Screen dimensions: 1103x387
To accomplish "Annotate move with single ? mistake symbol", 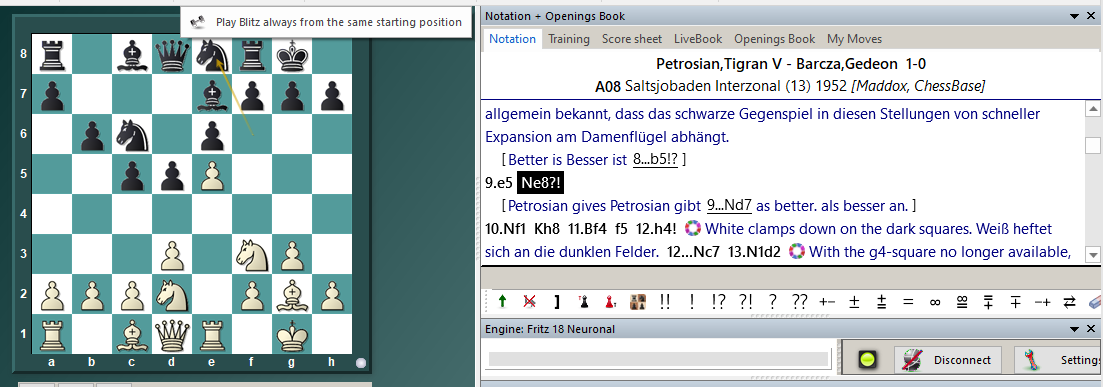I will pos(772,302).
